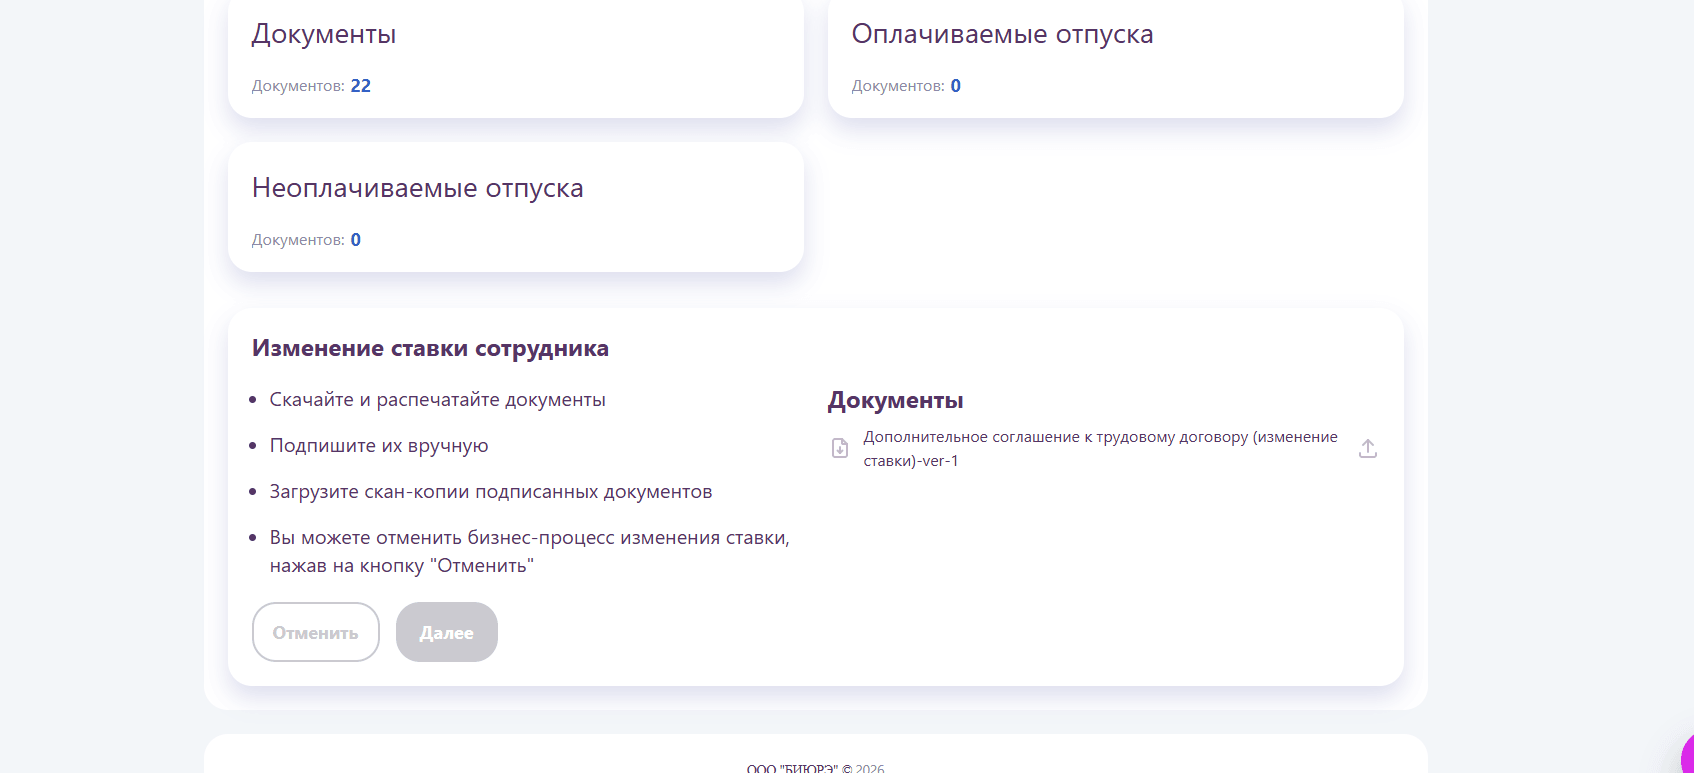Click the text about cancelling the business process

529,552
